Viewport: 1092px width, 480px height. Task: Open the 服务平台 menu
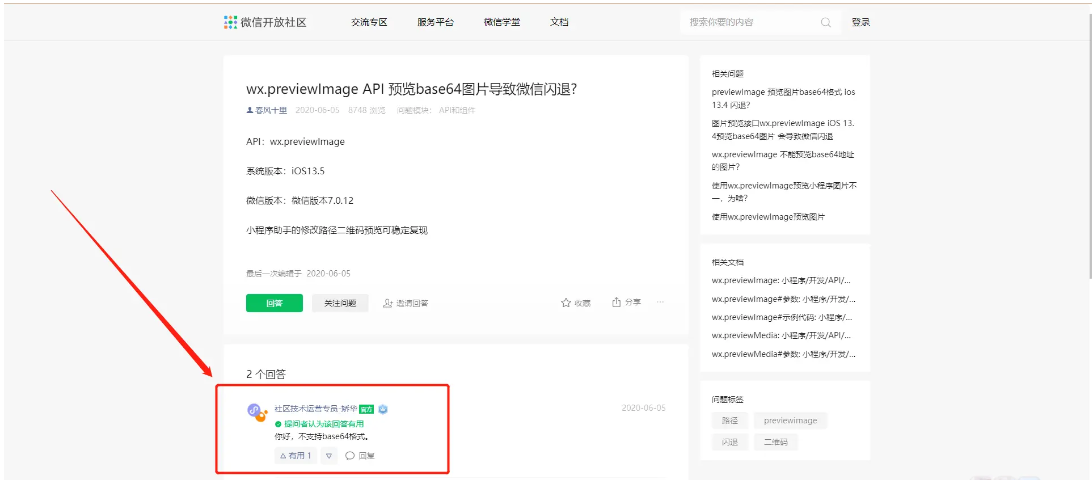coord(435,22)
